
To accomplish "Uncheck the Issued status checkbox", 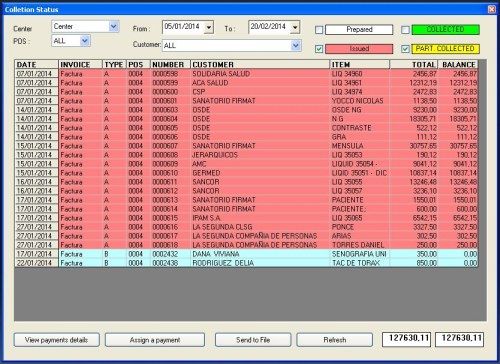I will pos(319,49).
